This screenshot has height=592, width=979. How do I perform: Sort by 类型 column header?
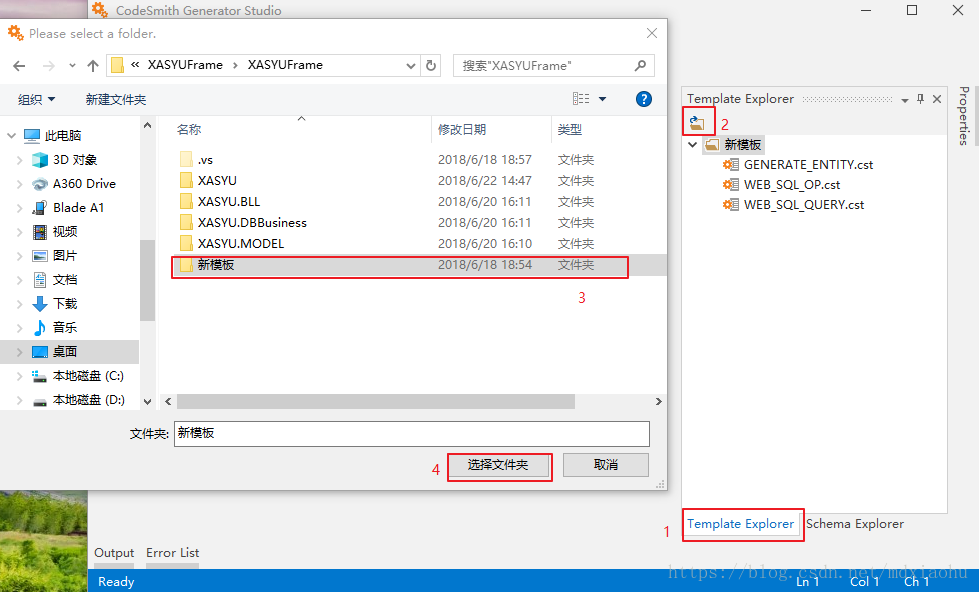(x=569, y=129)
